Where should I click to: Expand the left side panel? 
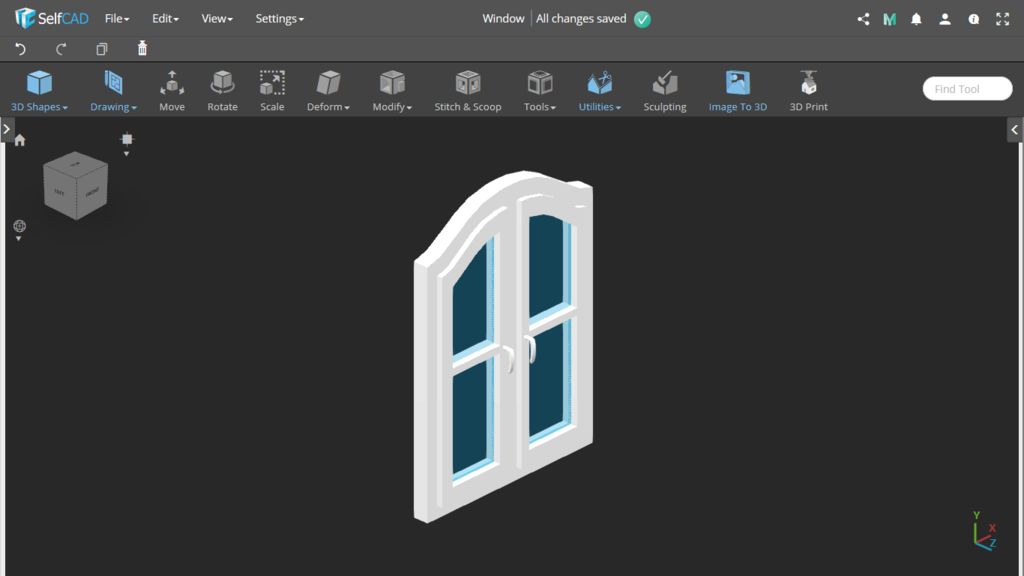[x=6, y=129]
